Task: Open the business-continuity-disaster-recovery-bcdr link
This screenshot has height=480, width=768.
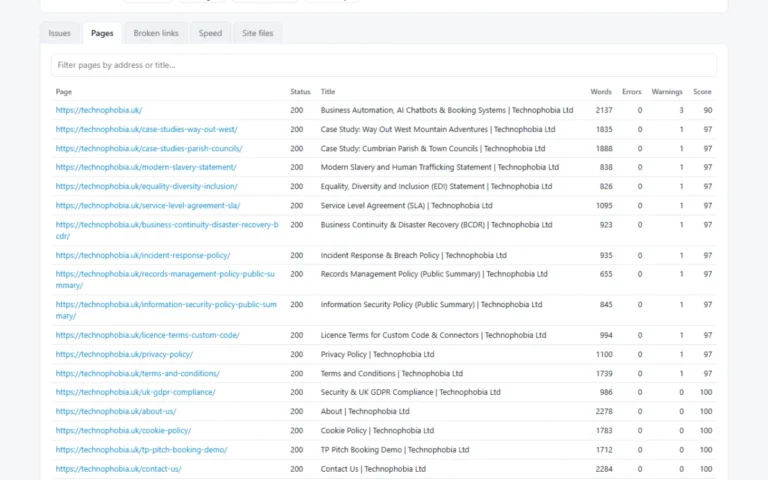Action: point(167,230)
